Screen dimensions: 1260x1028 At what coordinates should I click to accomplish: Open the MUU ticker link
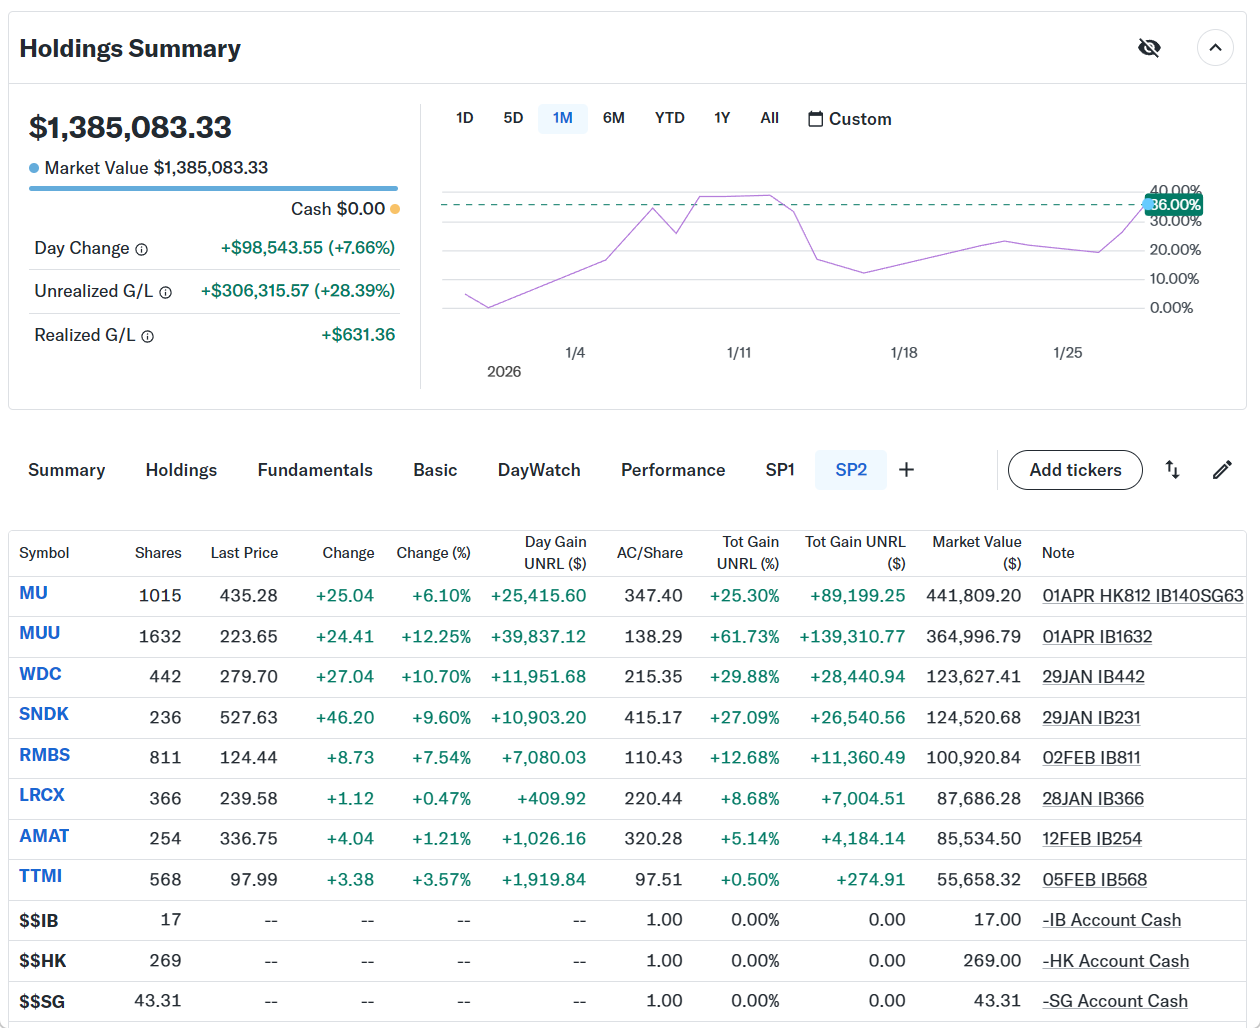(x=40, y=633)
